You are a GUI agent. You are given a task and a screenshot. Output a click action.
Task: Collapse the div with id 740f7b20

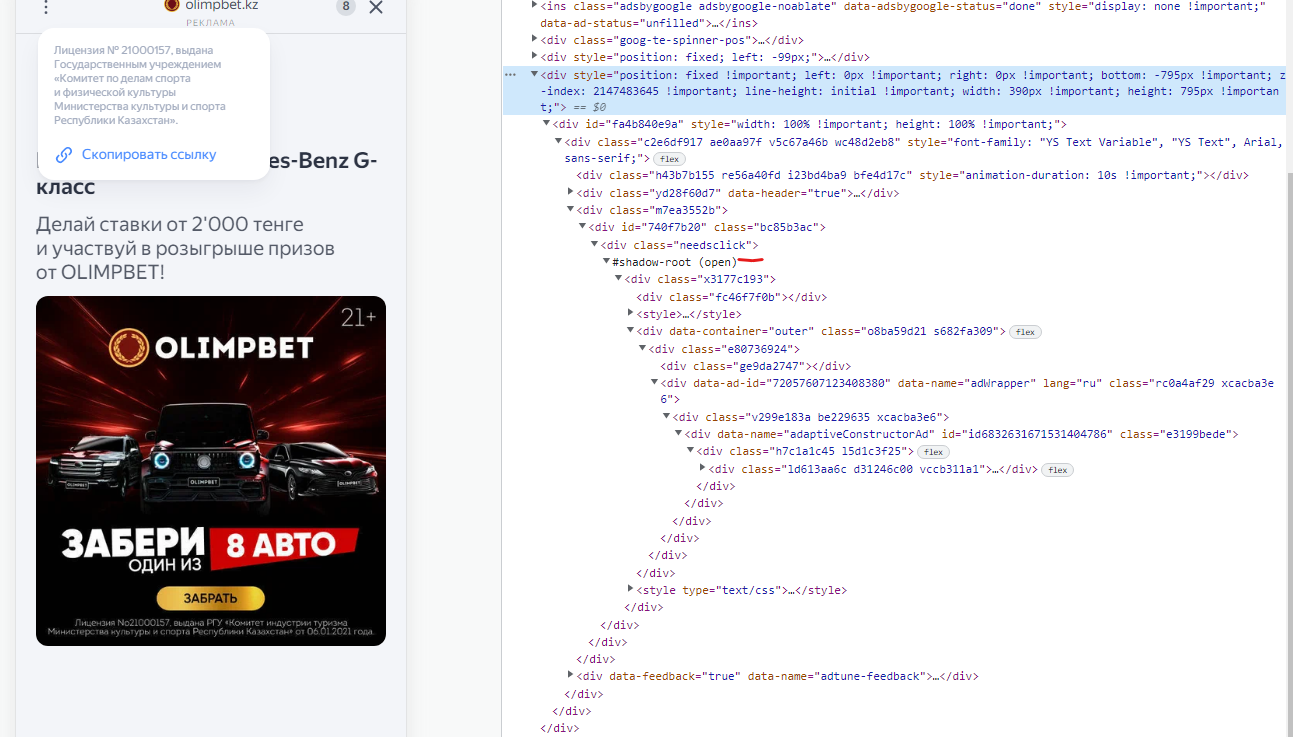[x=582, y=227]
